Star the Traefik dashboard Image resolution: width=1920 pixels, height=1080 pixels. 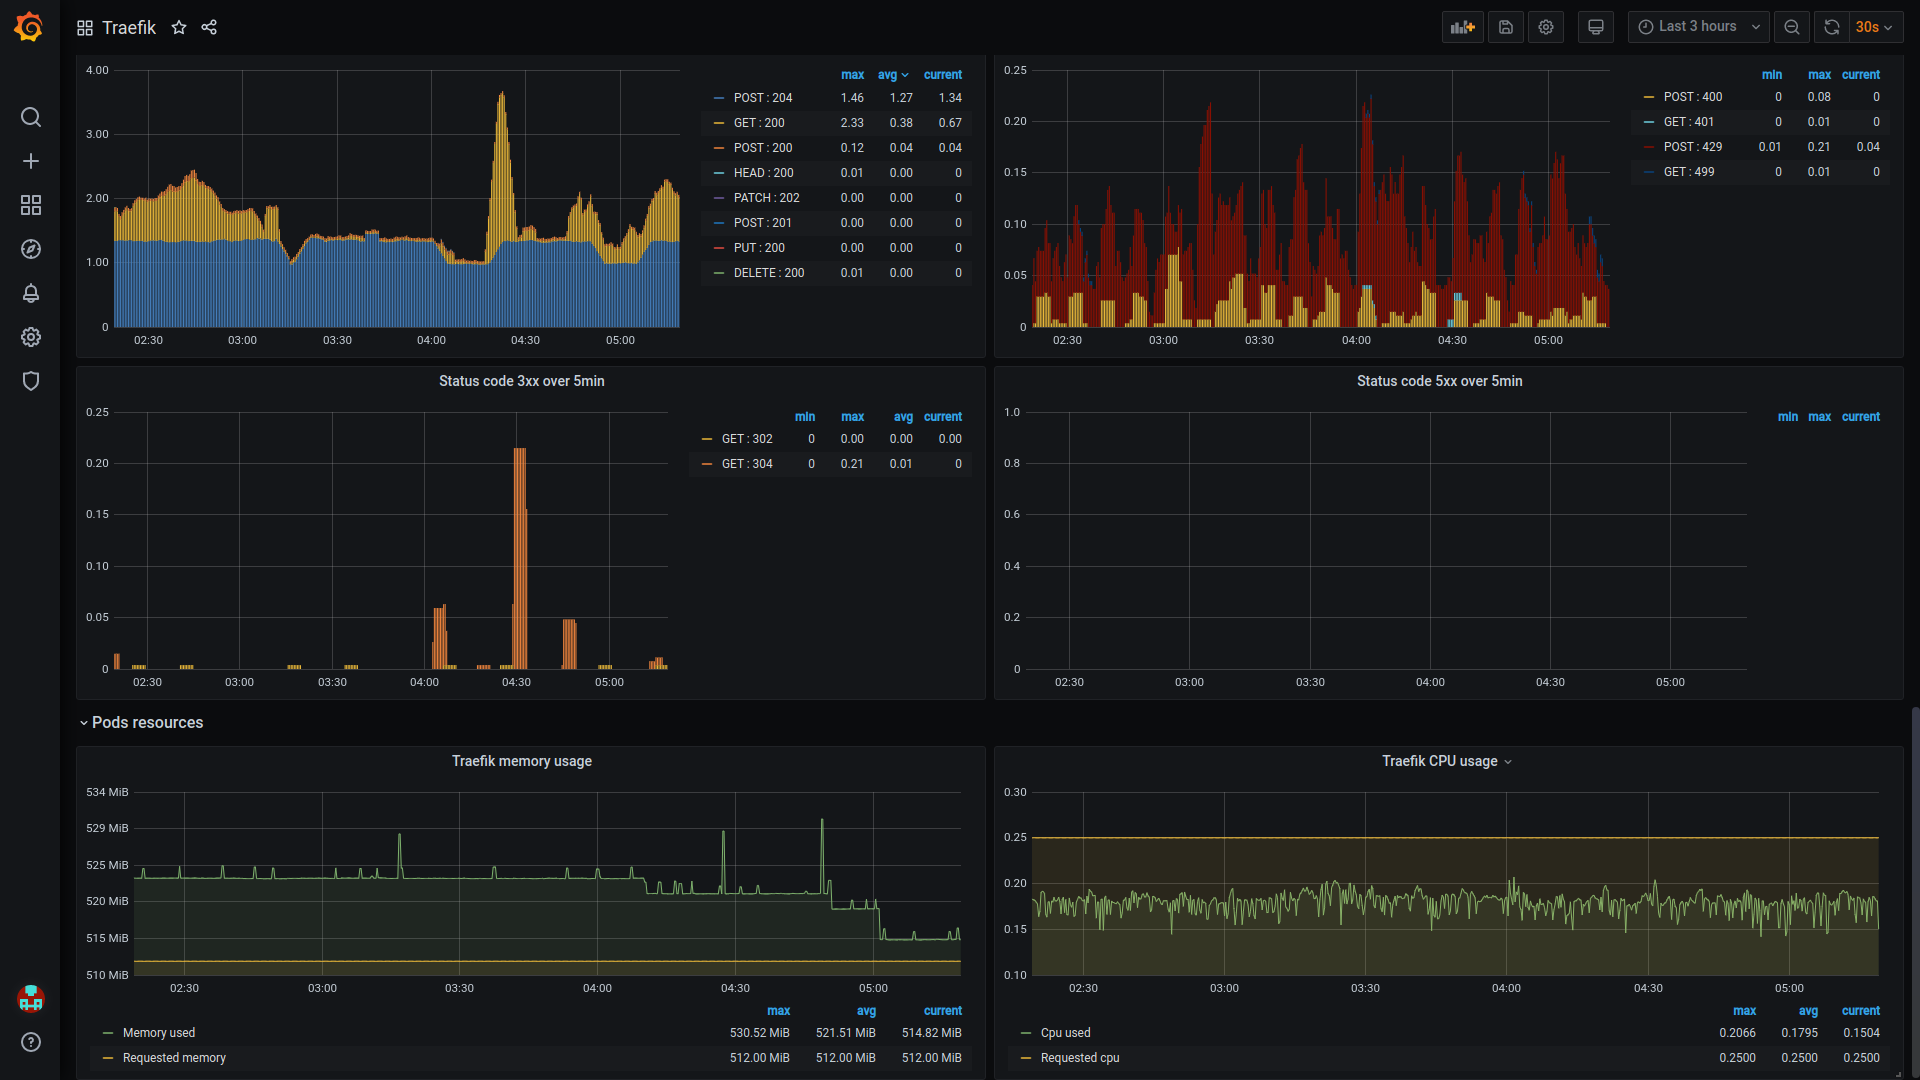179,27
